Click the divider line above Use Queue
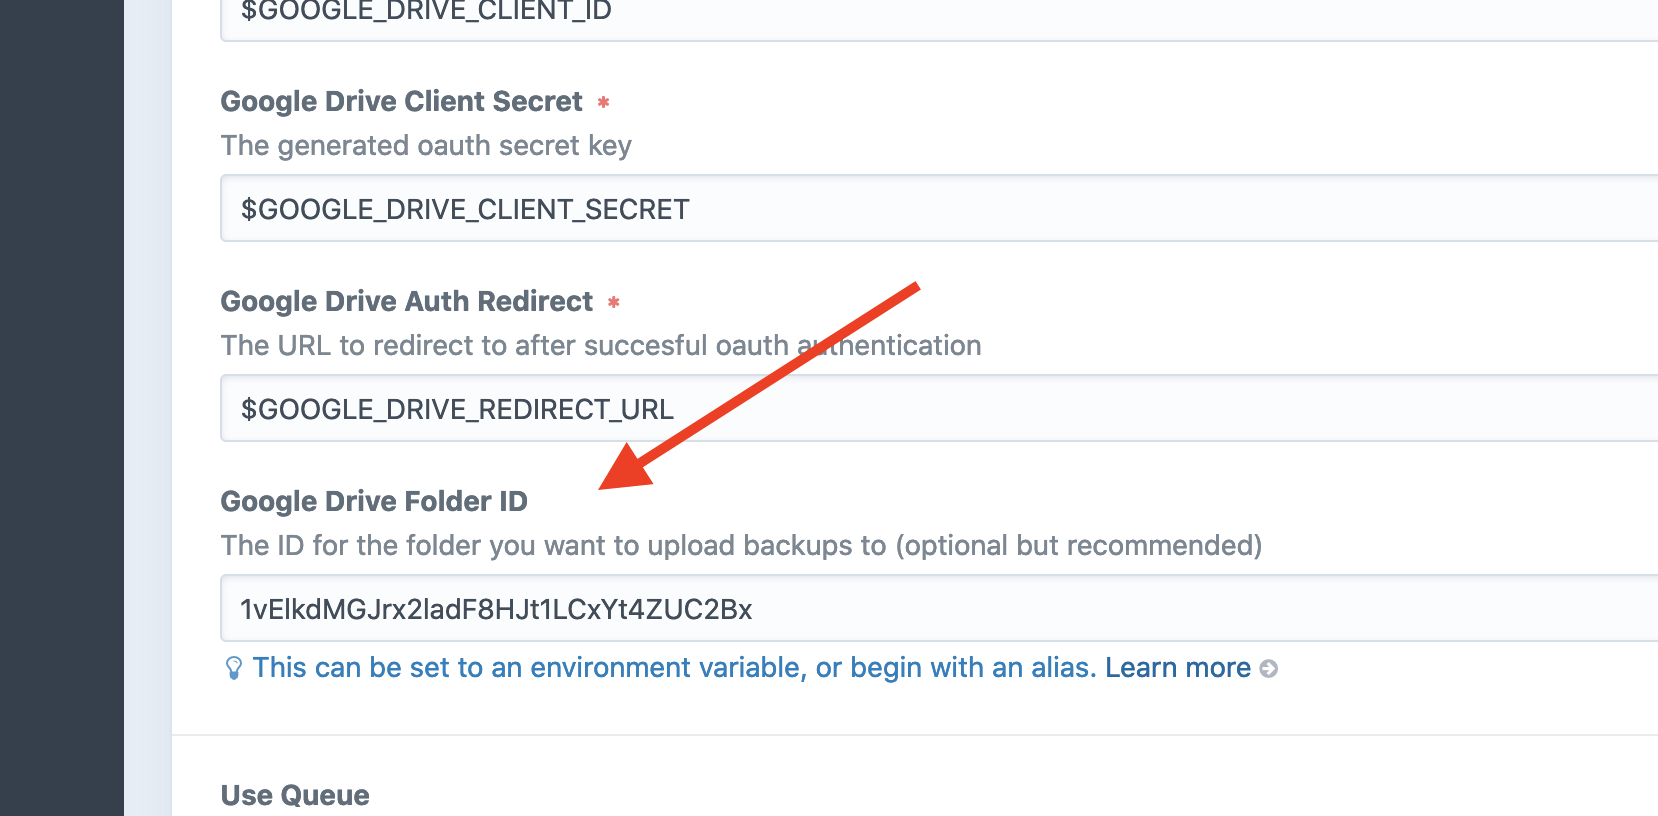This screenshot has width=1658, height=816. click(915, 735)
